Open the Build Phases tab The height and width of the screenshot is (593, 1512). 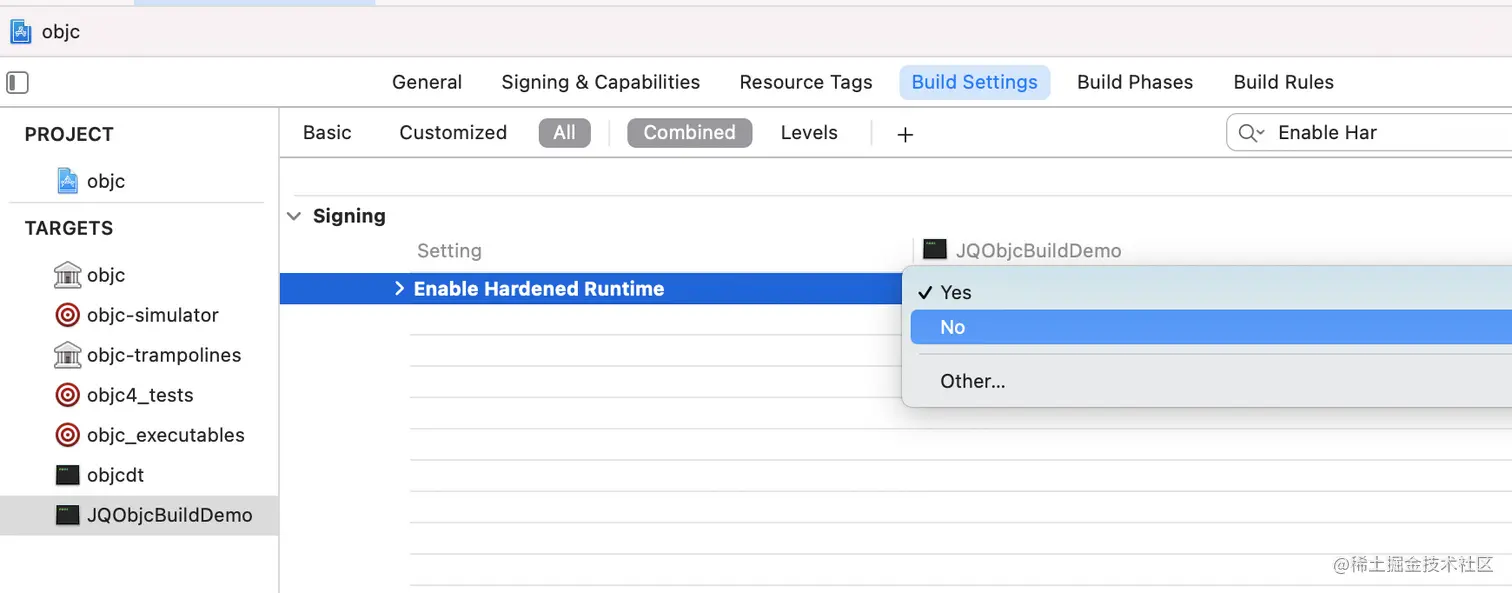tap(1135, 82)
